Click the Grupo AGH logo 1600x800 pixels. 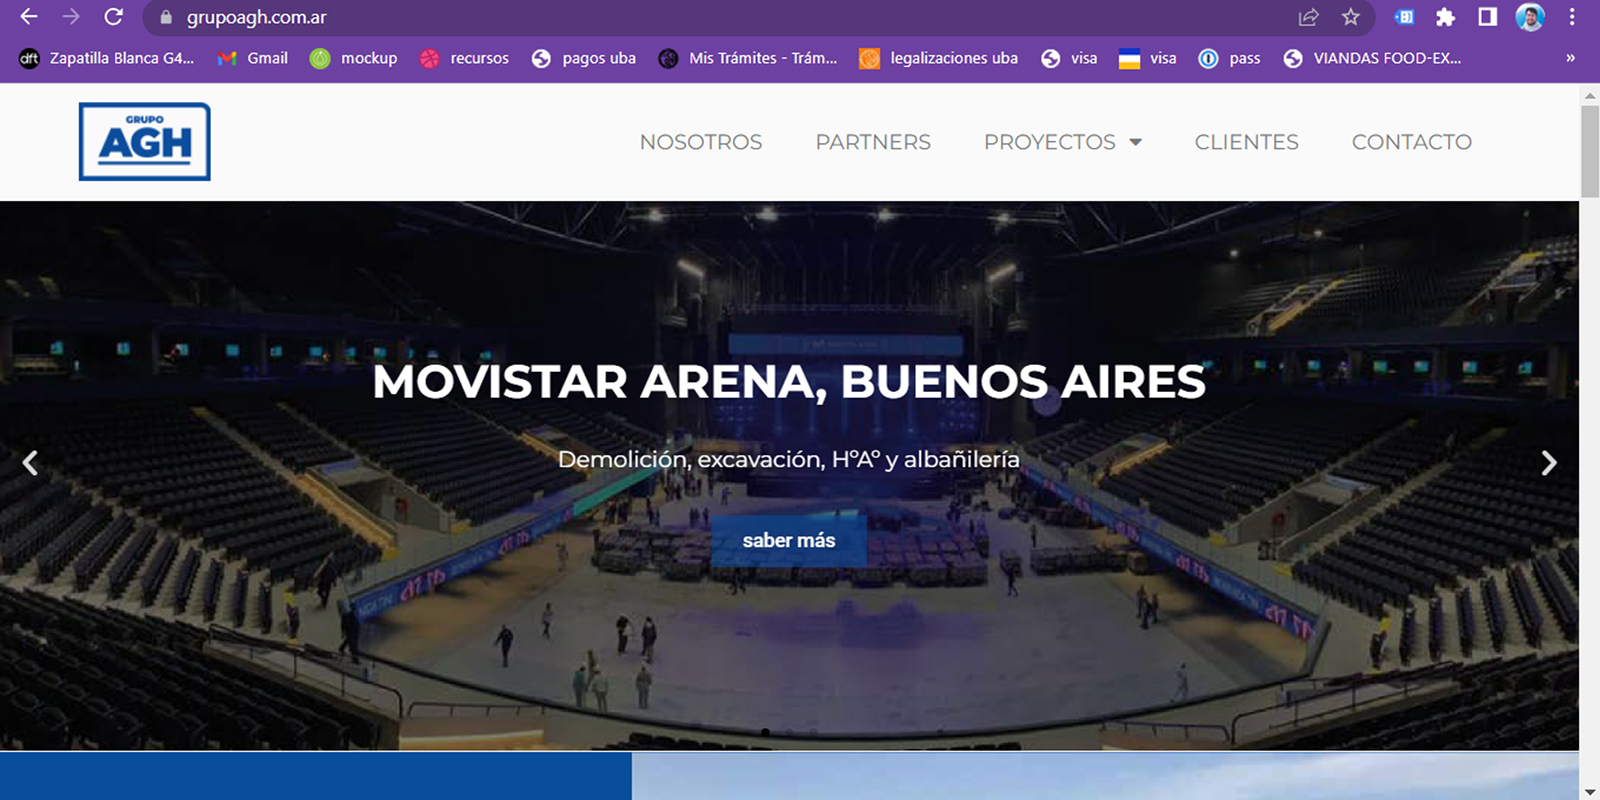145,141
